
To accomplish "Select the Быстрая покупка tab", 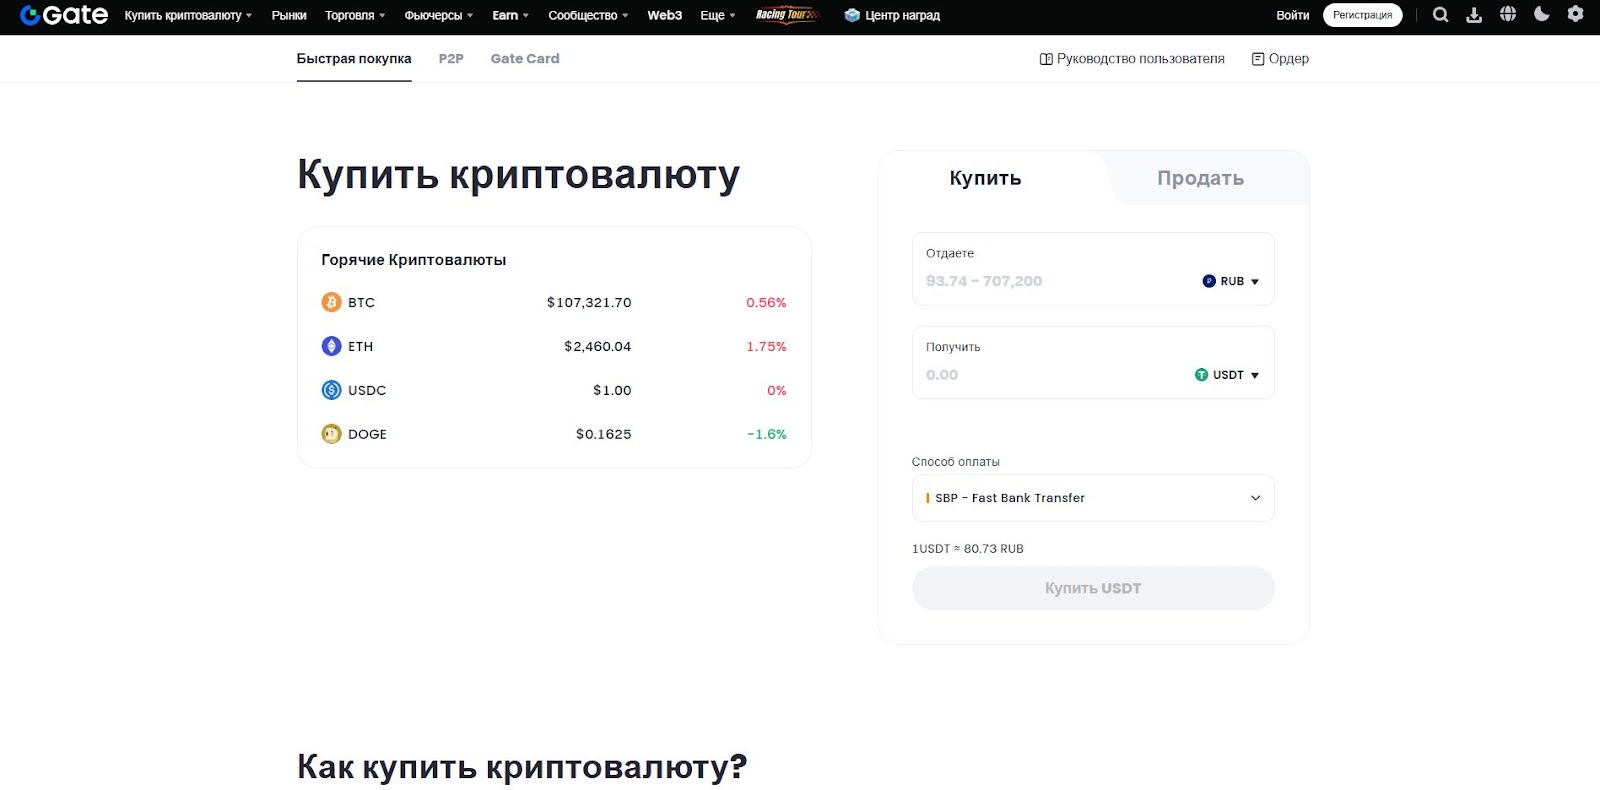I will click(354, 59).
